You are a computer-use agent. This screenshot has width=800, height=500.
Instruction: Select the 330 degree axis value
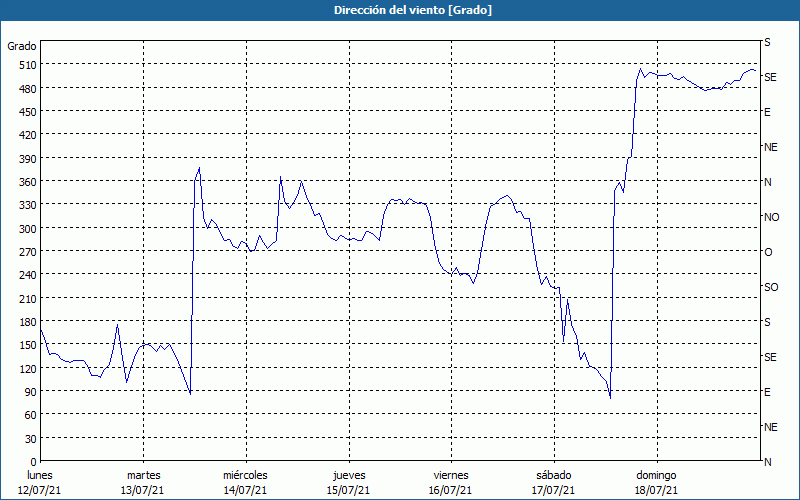[x=28, y=205]
